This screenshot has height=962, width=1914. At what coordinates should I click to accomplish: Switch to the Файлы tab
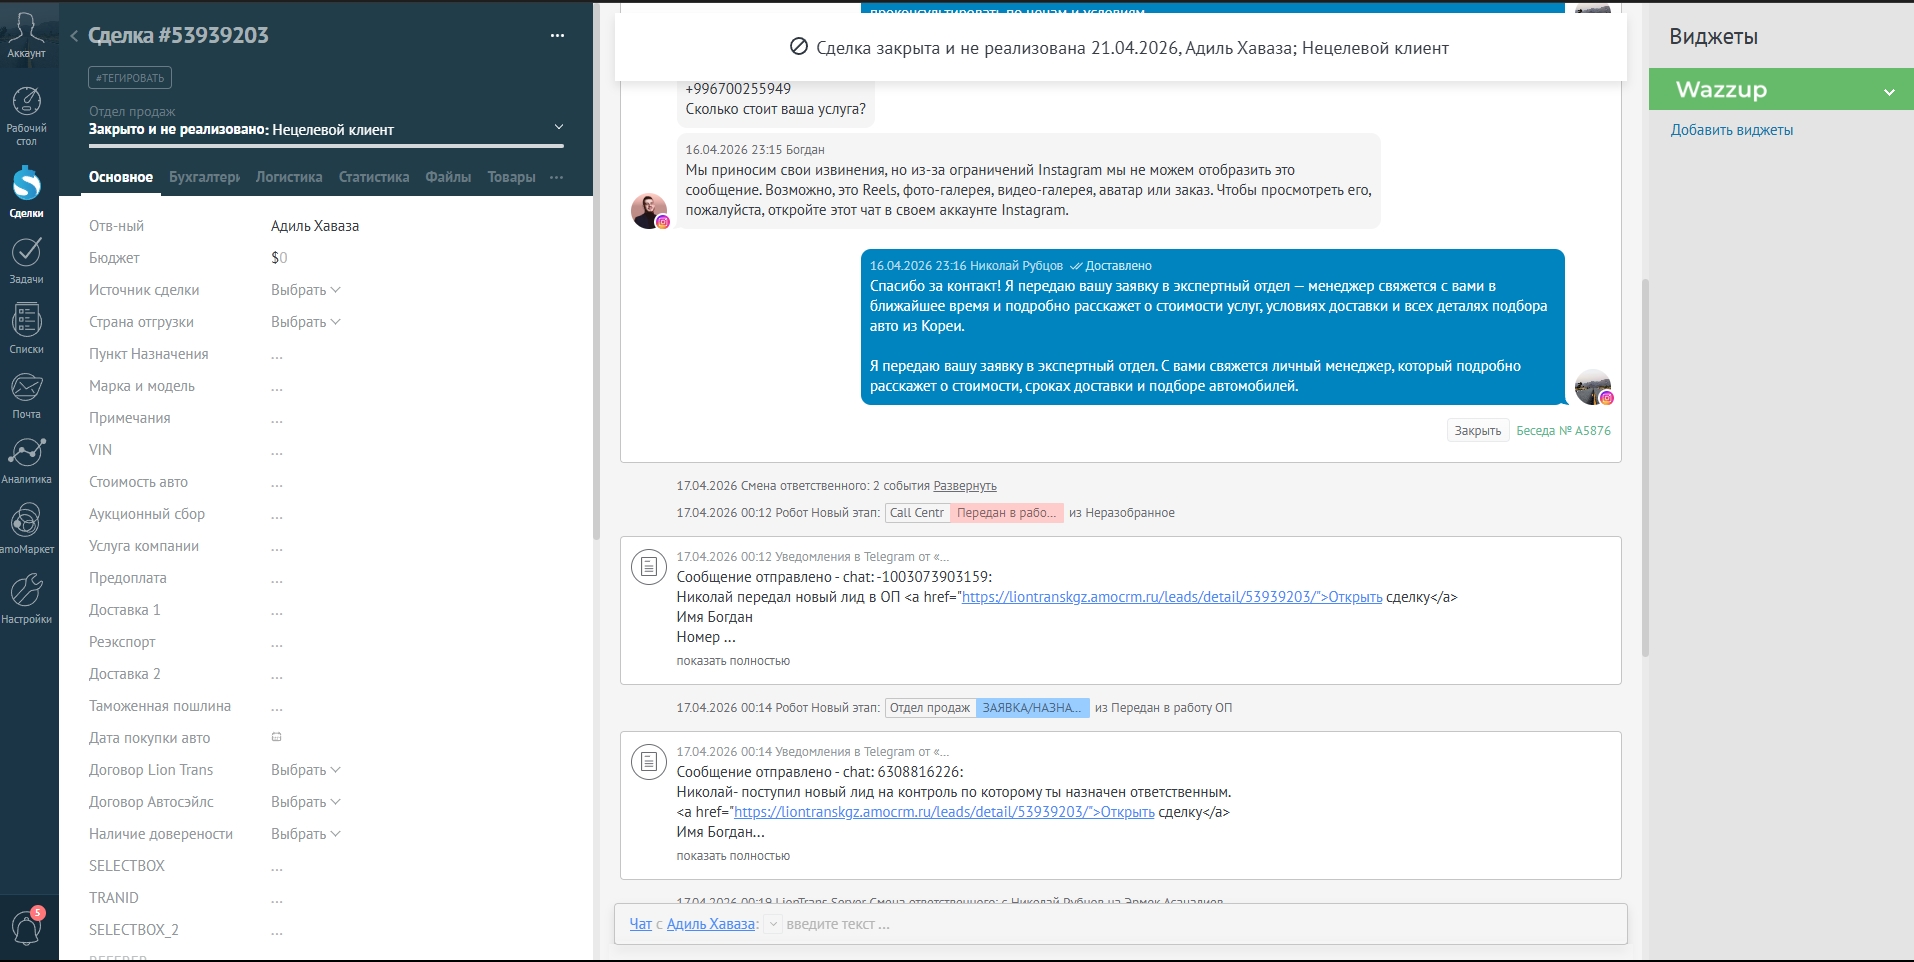tap(448, 177)
